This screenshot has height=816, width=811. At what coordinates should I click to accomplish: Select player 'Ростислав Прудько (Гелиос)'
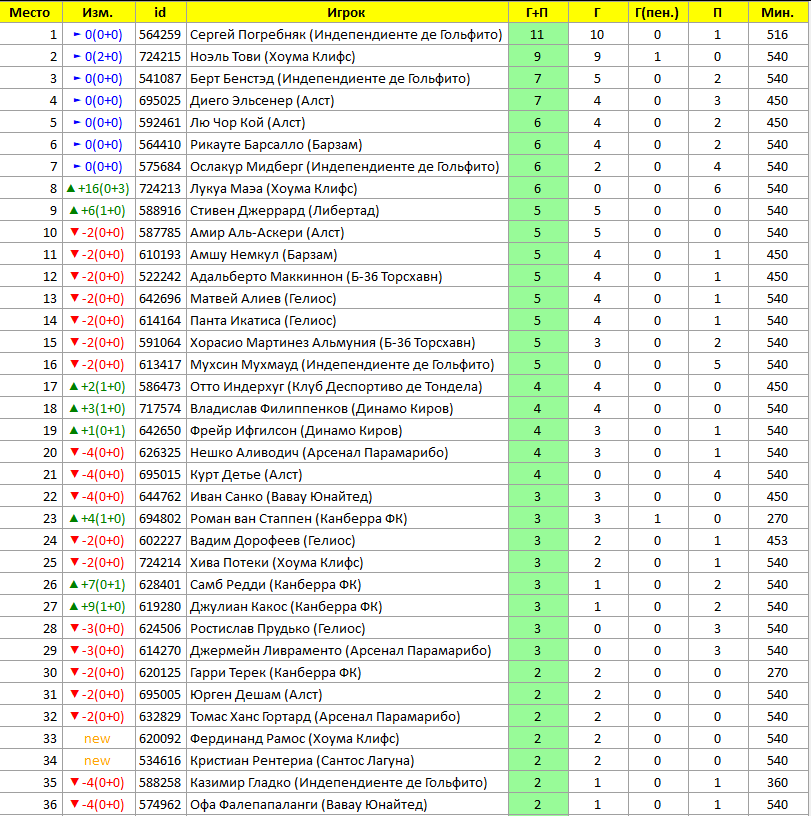[x=277, y=628]
